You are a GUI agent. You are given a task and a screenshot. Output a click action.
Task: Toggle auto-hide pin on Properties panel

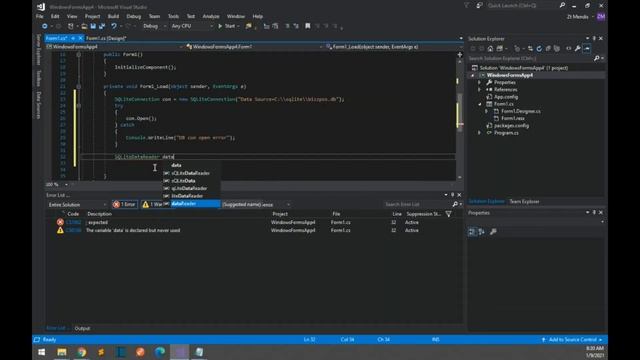tap(594, 213)
